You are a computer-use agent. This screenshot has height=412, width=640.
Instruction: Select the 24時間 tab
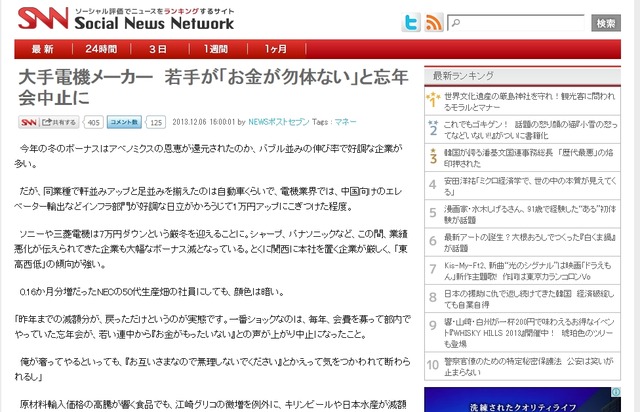(x=101, y=49)
